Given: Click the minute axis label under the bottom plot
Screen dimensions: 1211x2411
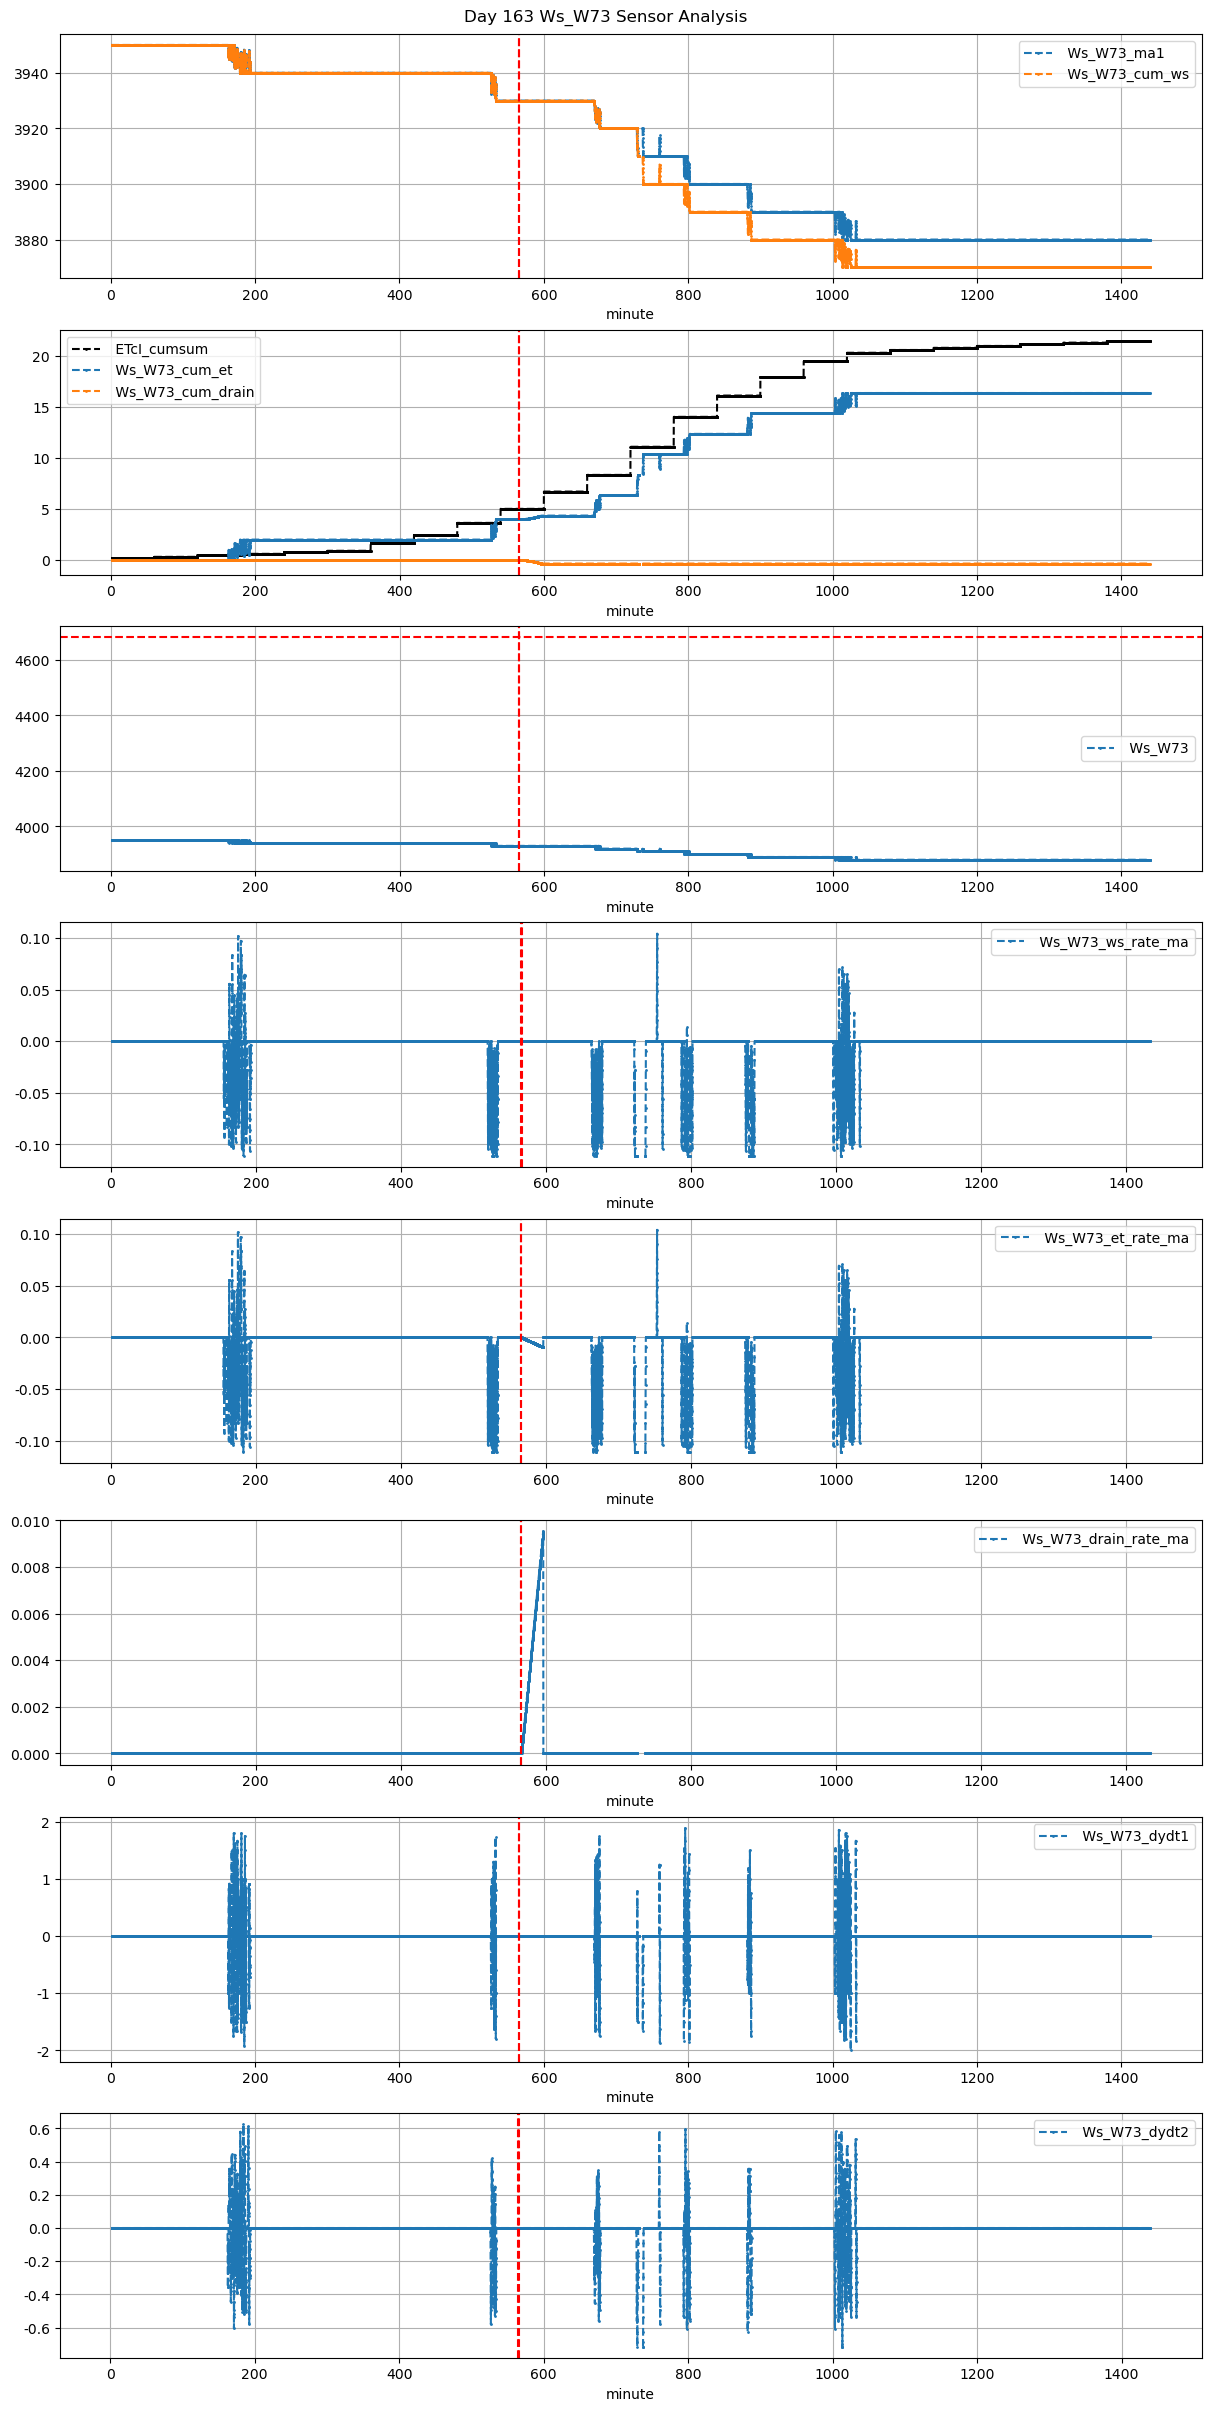Looking at the screenshot, I should pos(629,2394).
